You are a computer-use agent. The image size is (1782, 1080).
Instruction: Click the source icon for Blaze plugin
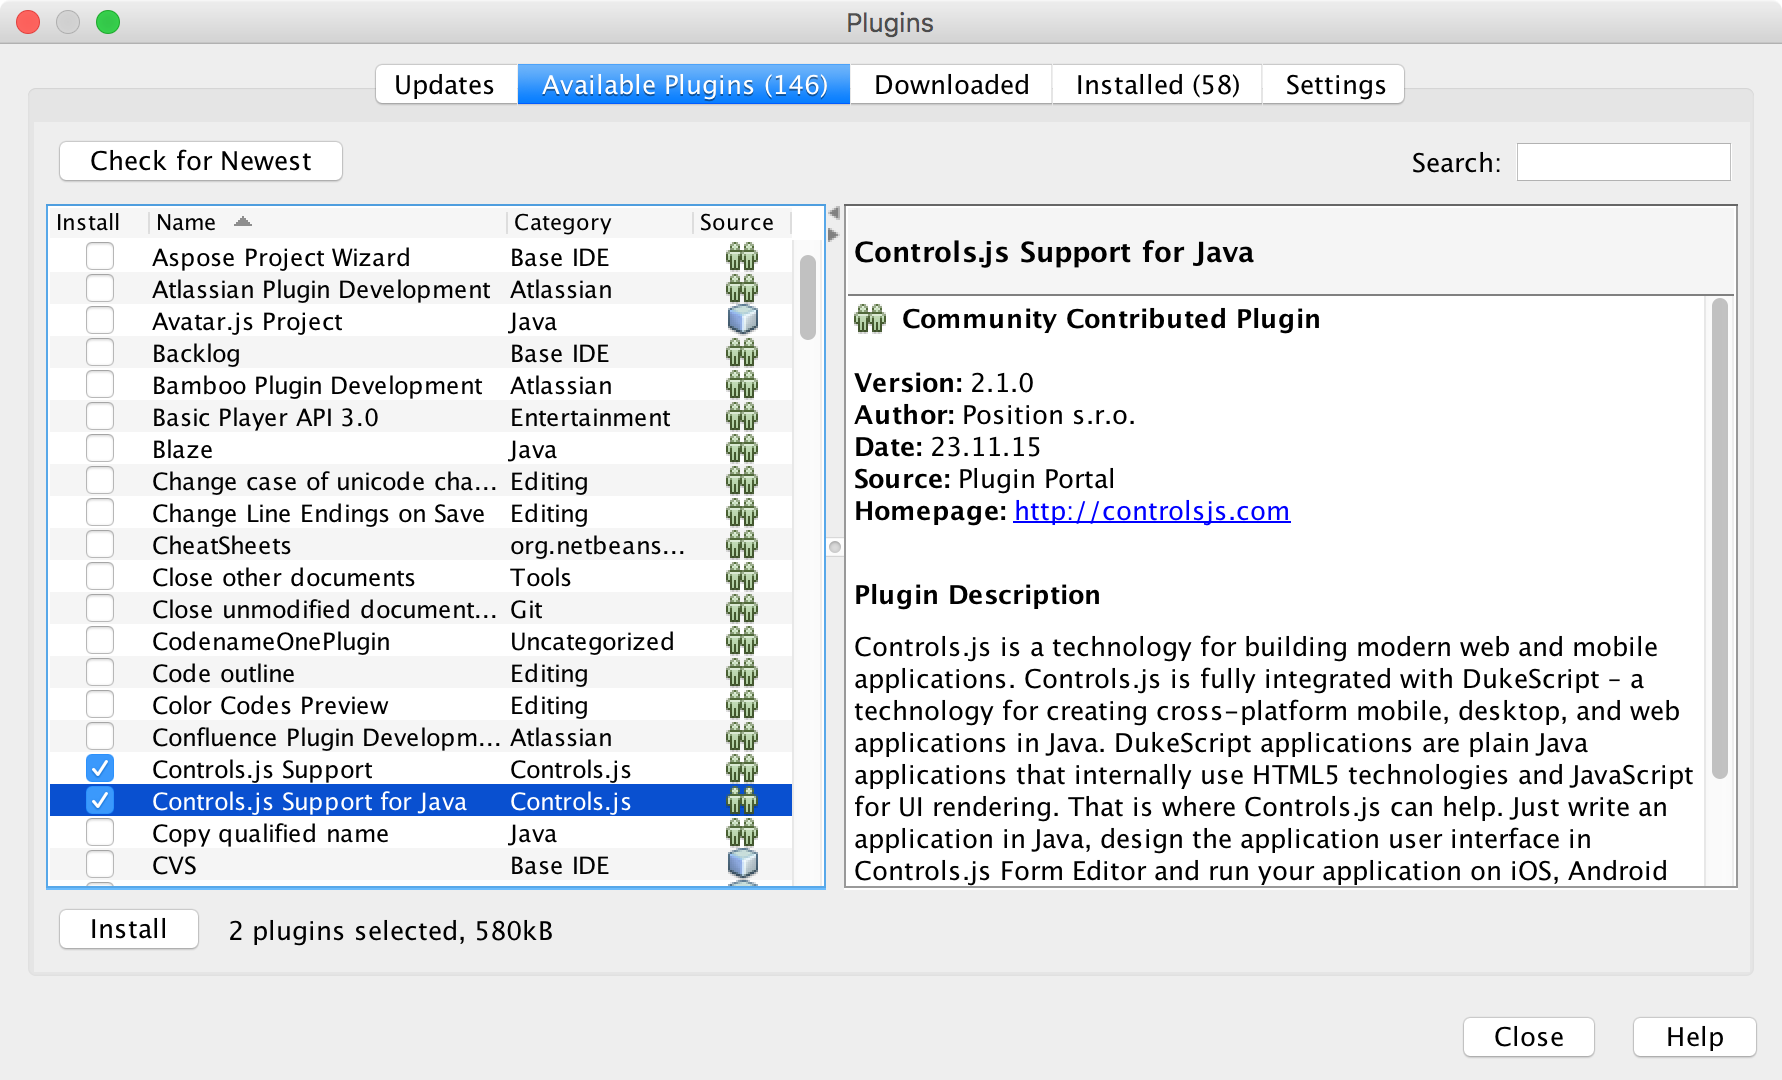pos(741,449)
